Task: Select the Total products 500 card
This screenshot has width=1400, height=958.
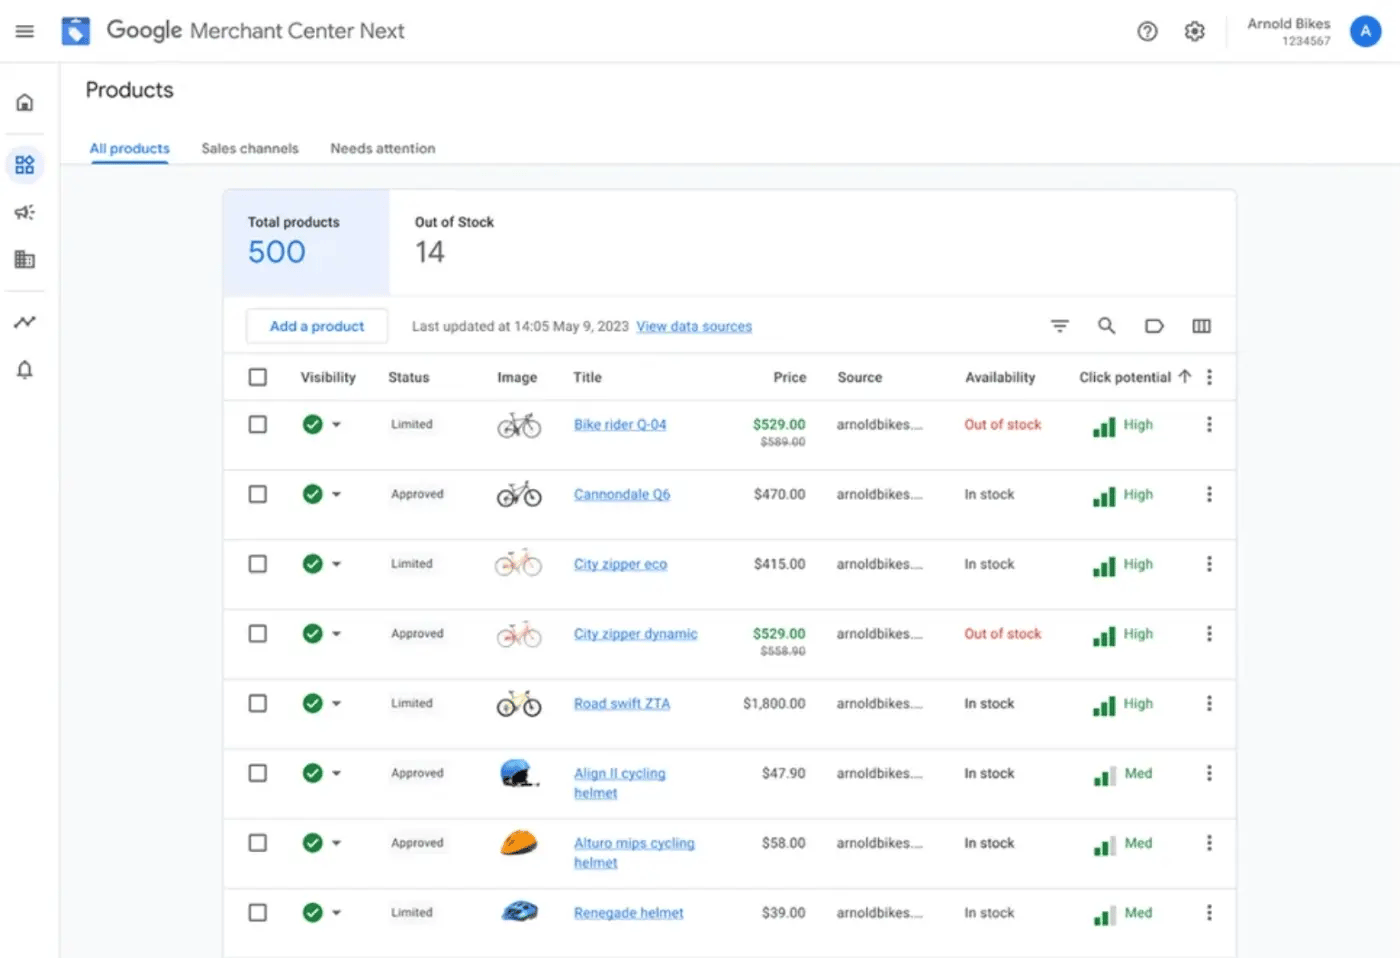Action: [x=306, y=242]
